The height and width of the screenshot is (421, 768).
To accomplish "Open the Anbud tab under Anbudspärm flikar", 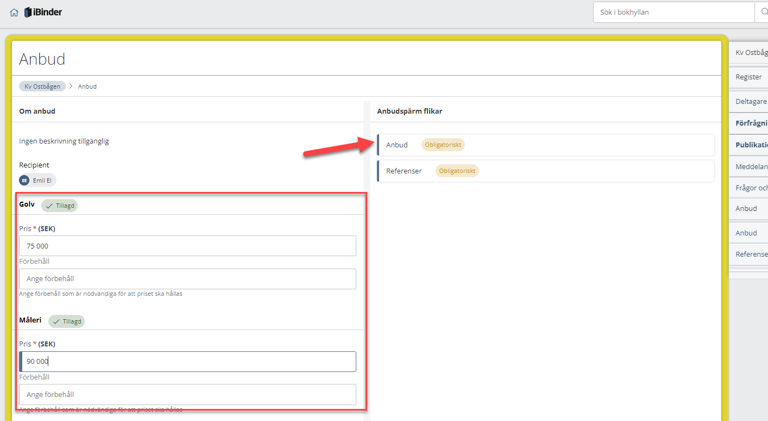I will tap(397, 145).
